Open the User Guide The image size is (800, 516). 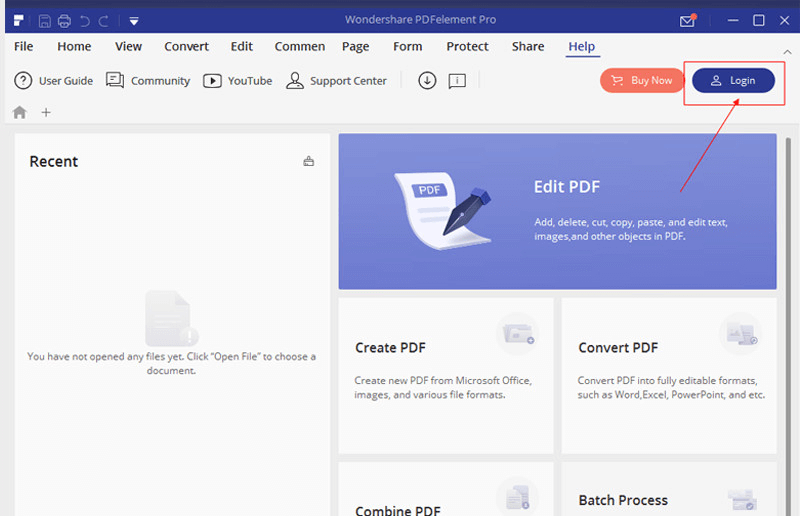click(54, 81)
